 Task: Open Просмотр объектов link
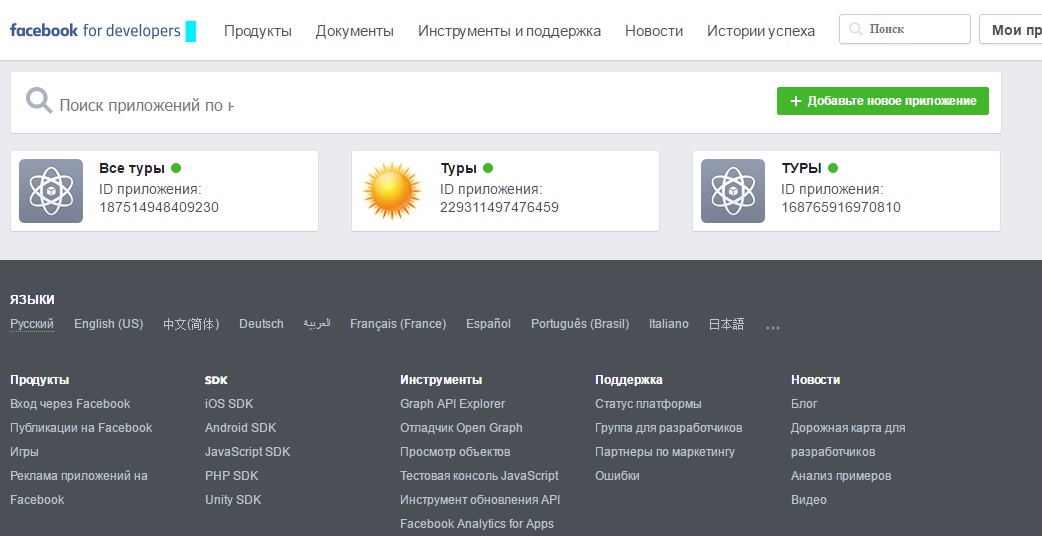click(x=455, y=452)
